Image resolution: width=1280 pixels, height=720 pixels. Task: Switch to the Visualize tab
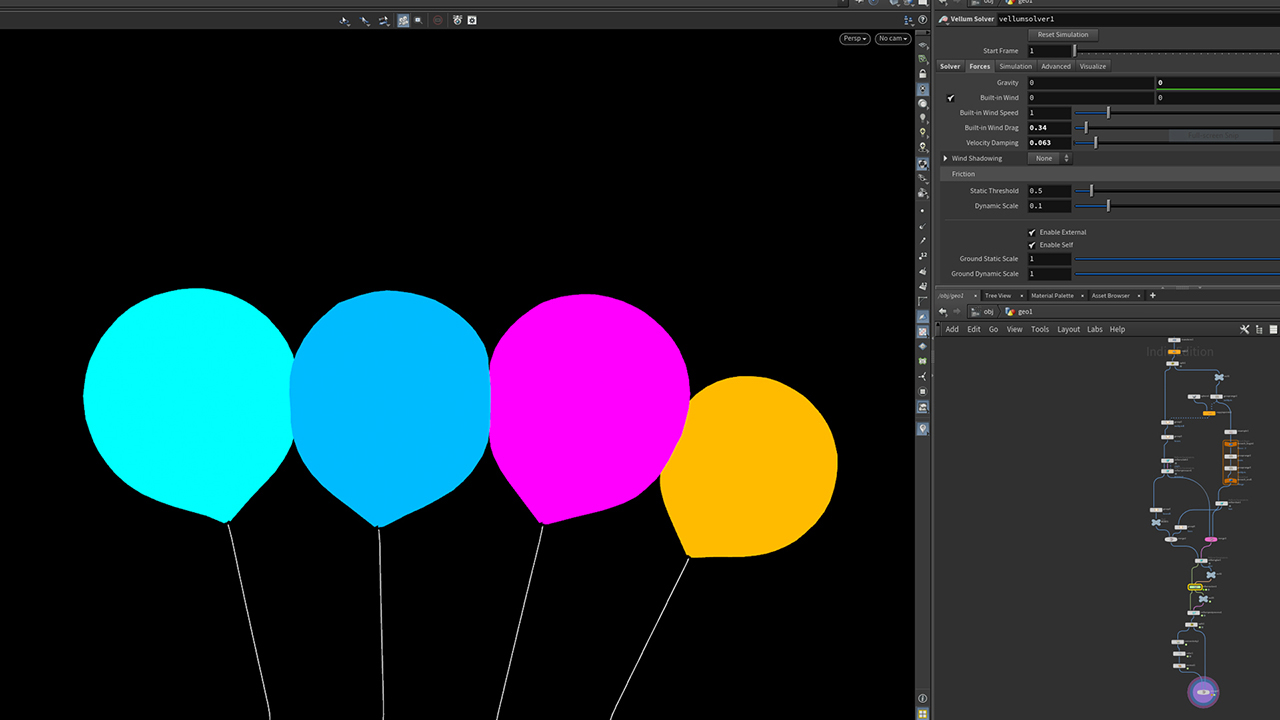coord(1093,66)
